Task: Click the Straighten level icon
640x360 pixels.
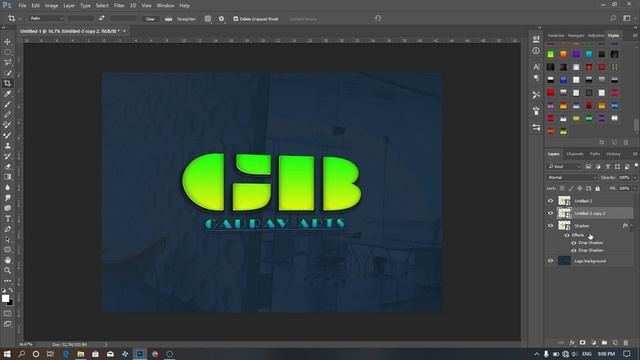Action: [168, 19]
